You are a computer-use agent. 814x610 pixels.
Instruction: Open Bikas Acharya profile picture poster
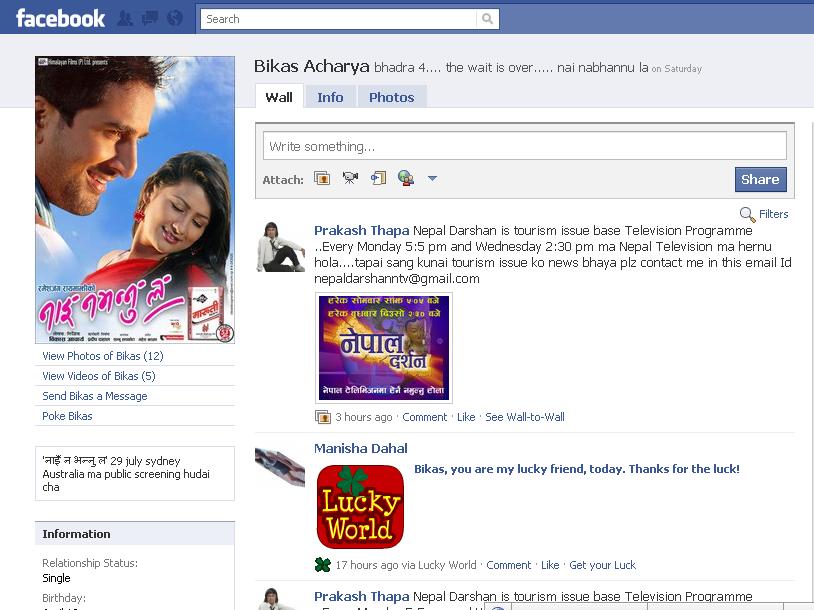click(x=135, y=200)
